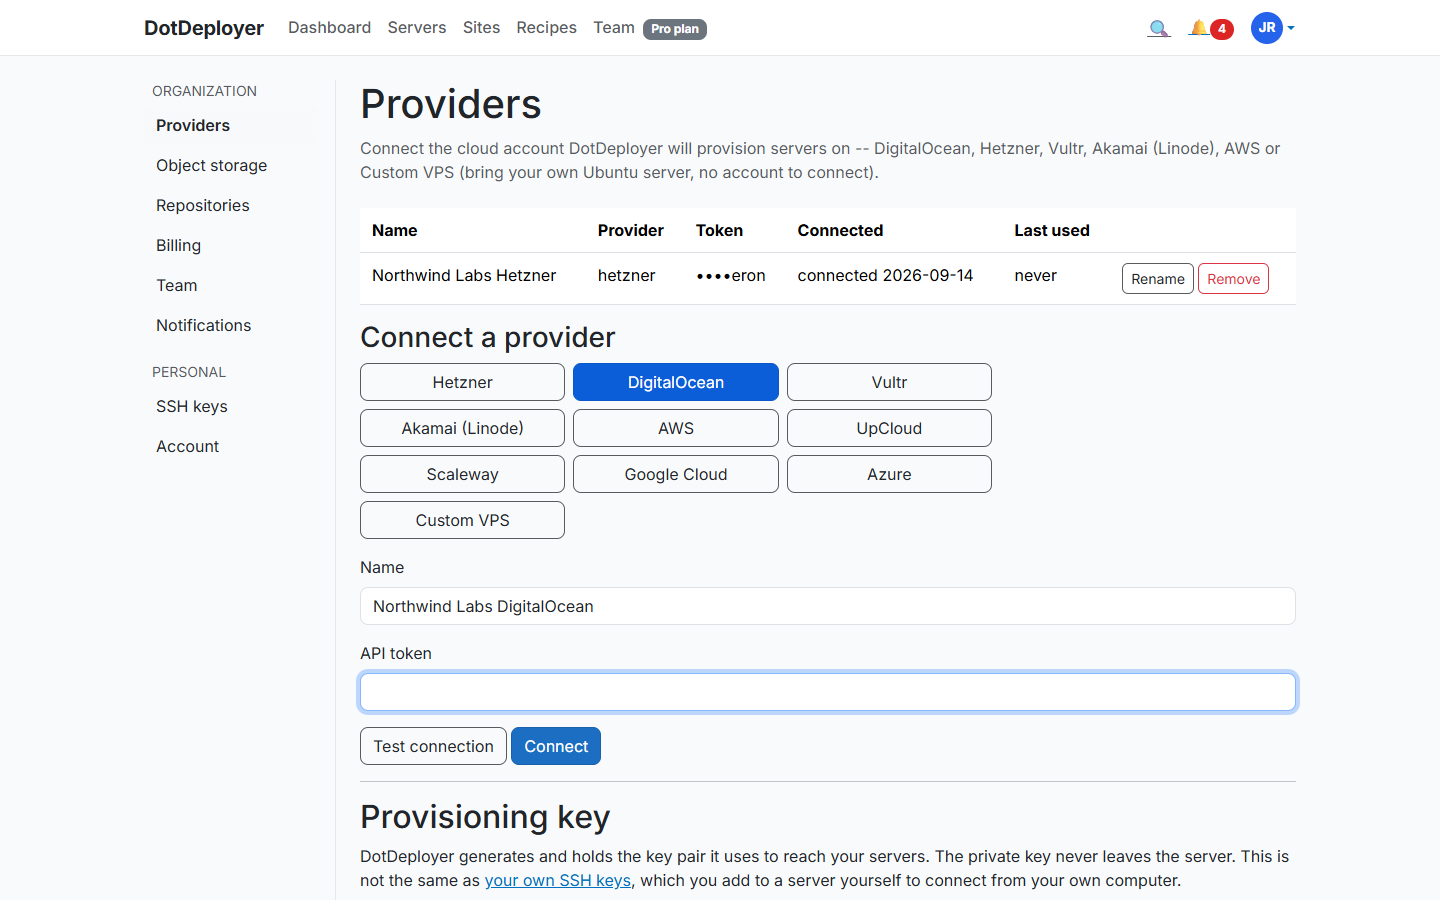Open the Servers nav item
Image resolution: width=1440 pixels, height=900 pixels.
[417, 28]
